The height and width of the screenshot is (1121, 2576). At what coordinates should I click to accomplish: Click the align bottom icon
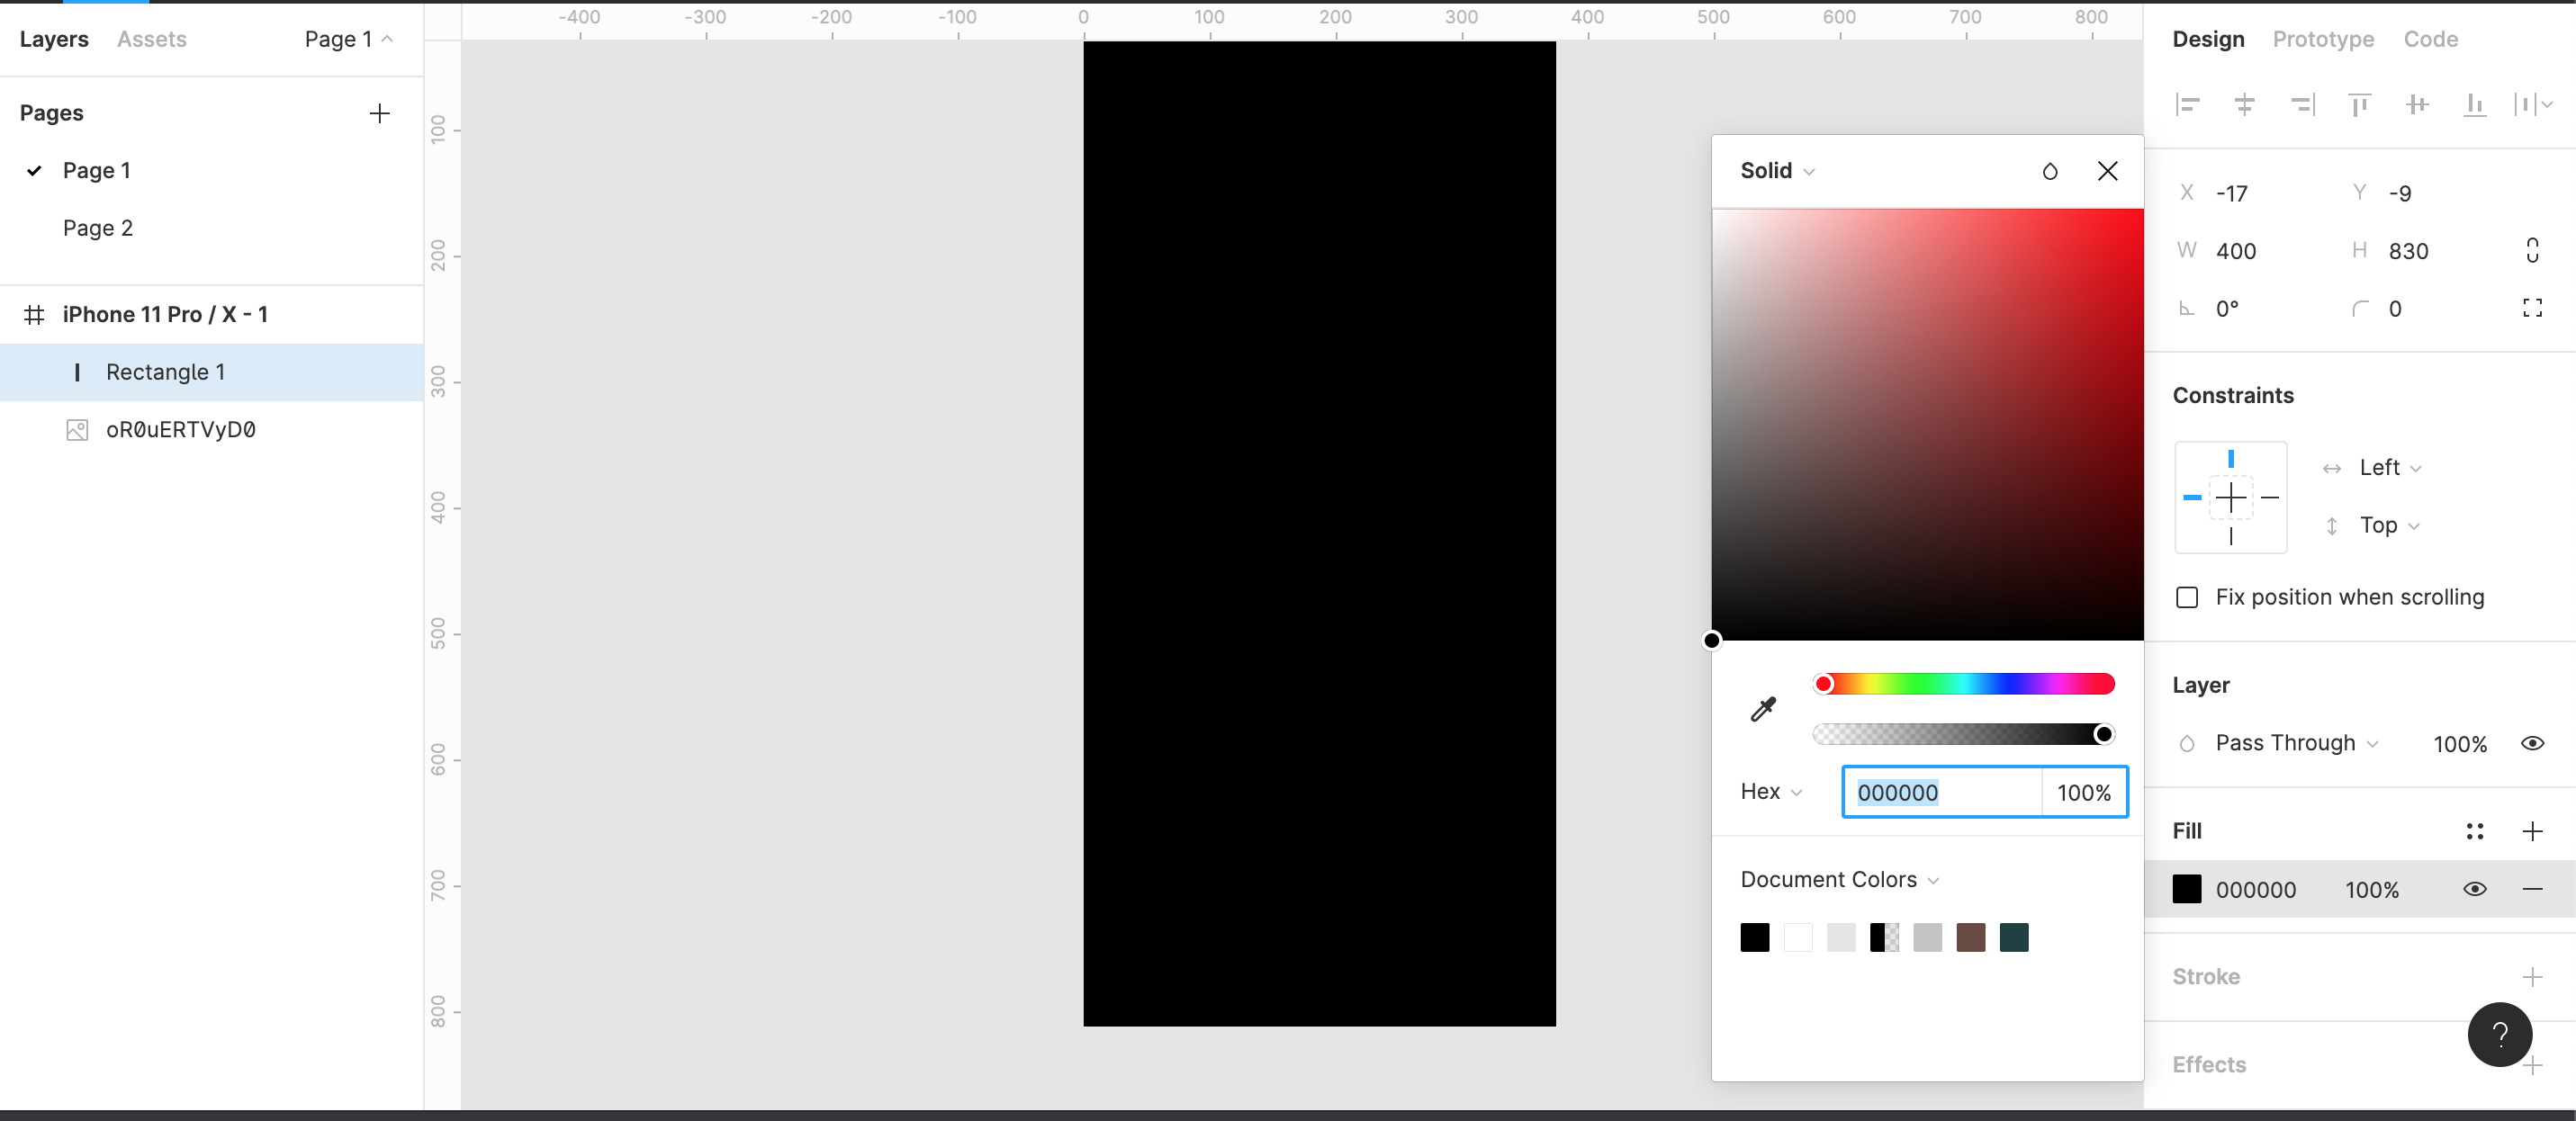tap(2474, 104)
